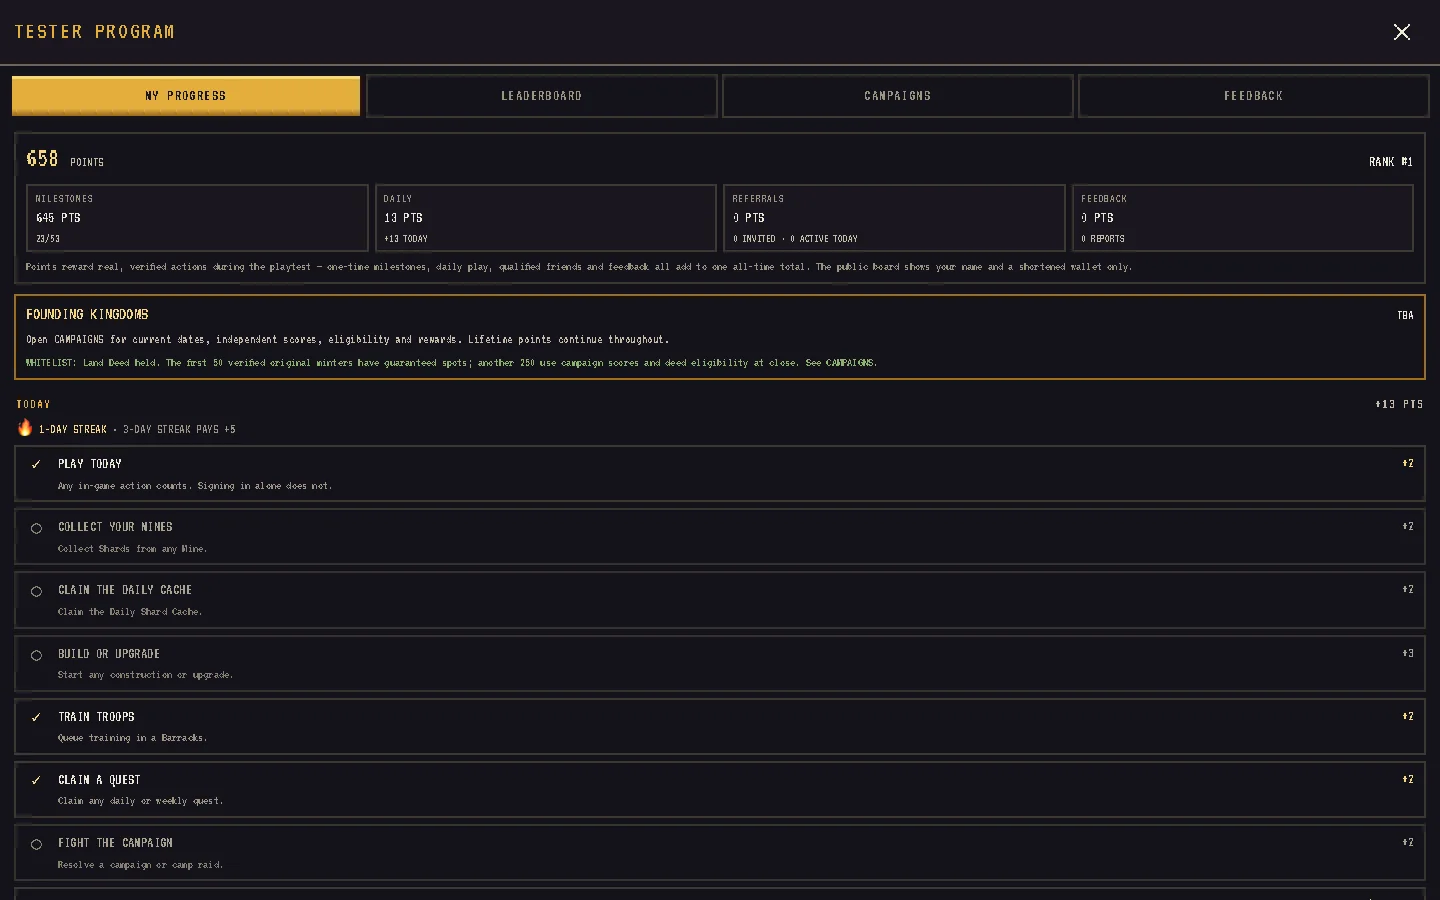Click the '0 Reports' text
Viewport: 1440px width, 900px height.
coord(1103,239)
